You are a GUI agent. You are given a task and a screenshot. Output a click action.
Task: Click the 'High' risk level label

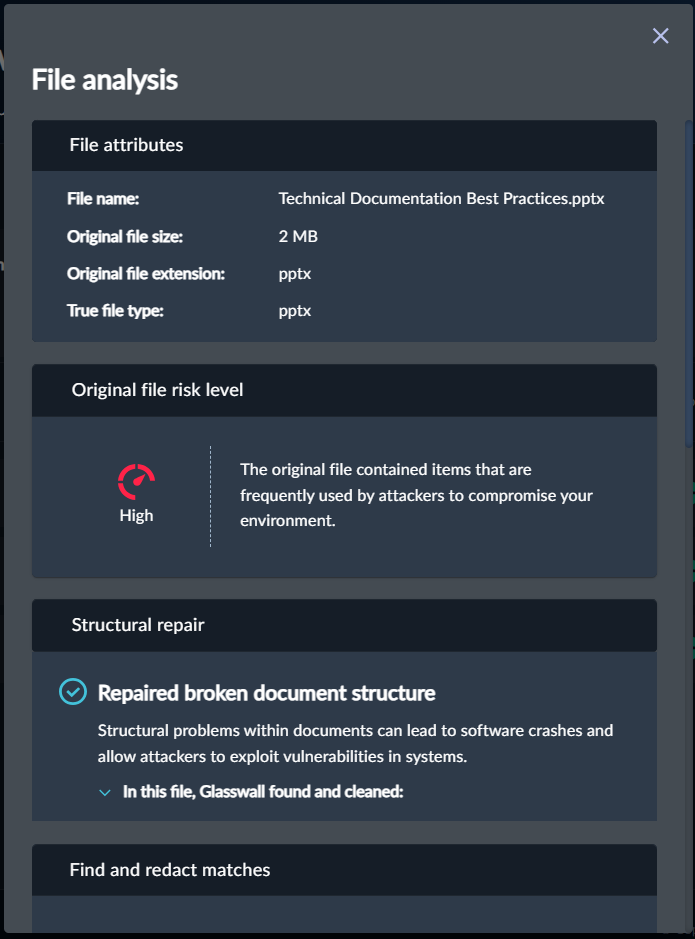click(x=136, y=516)
